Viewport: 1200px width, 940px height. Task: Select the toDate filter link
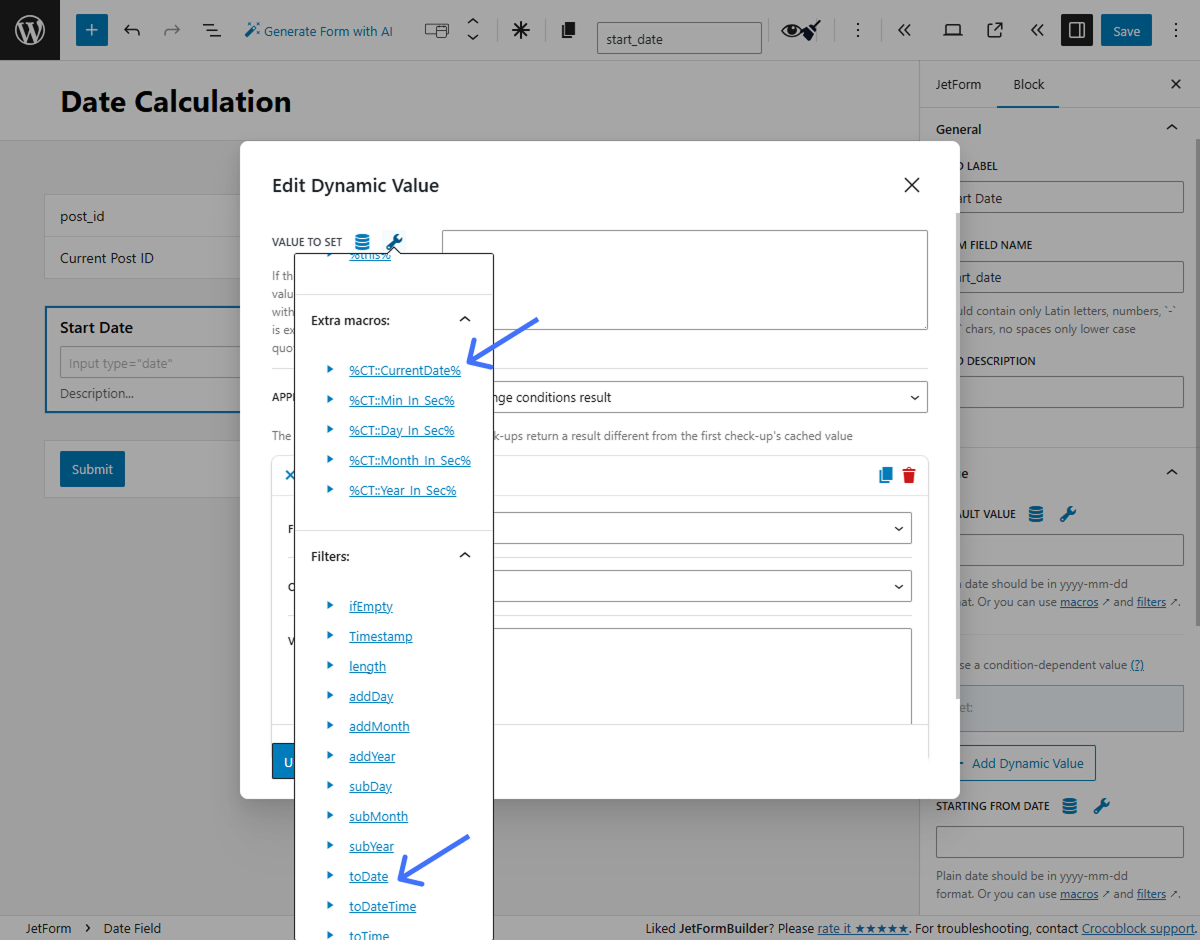coord(369,876)
